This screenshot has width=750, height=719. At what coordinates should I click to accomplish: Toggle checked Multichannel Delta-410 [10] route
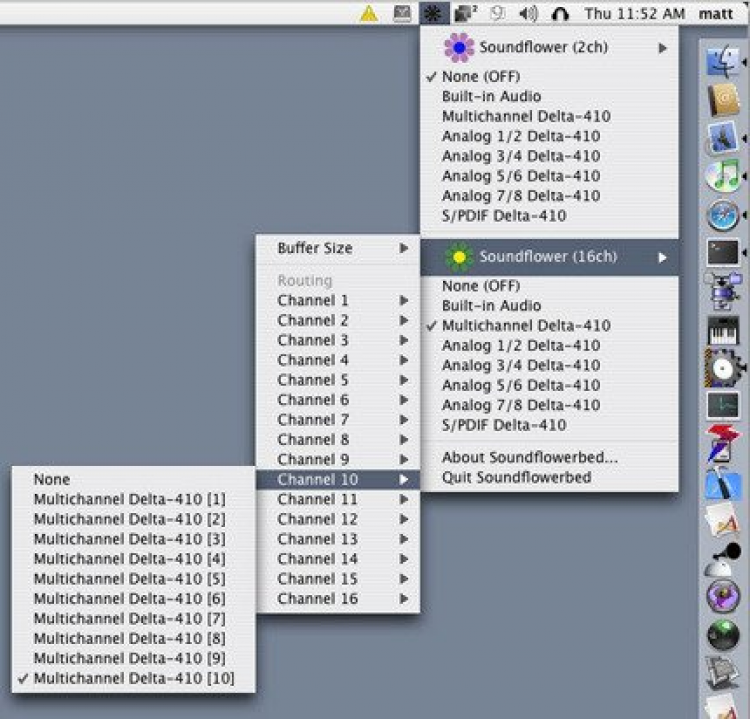point(134,678)
